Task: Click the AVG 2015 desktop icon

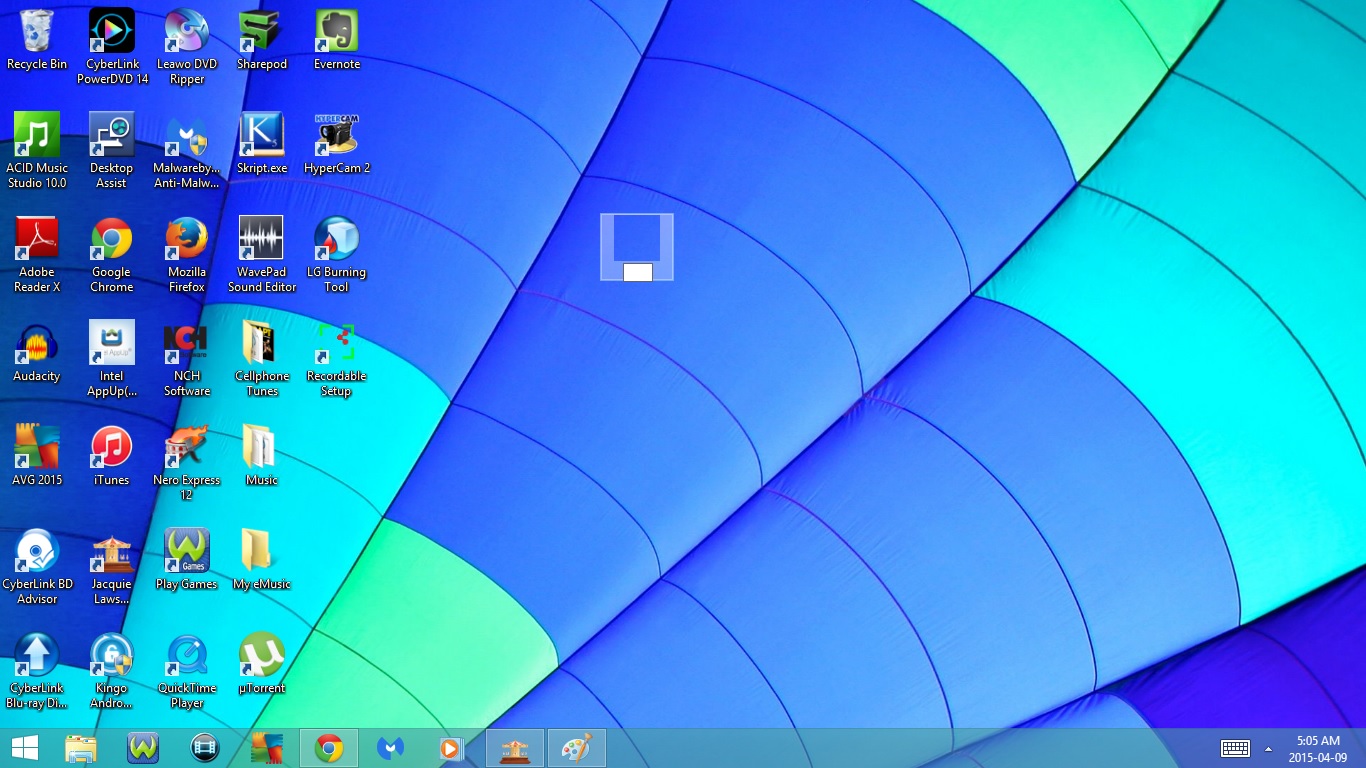Action: [x=37, y=456]
